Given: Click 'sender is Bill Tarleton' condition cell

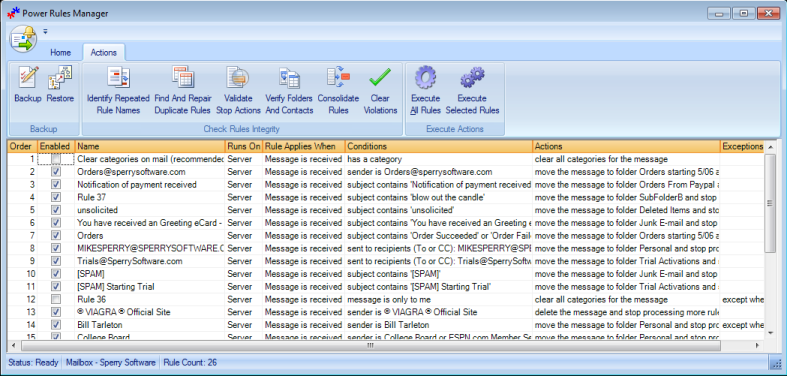Looking at the screenshot, I should [x=439, y=325].
